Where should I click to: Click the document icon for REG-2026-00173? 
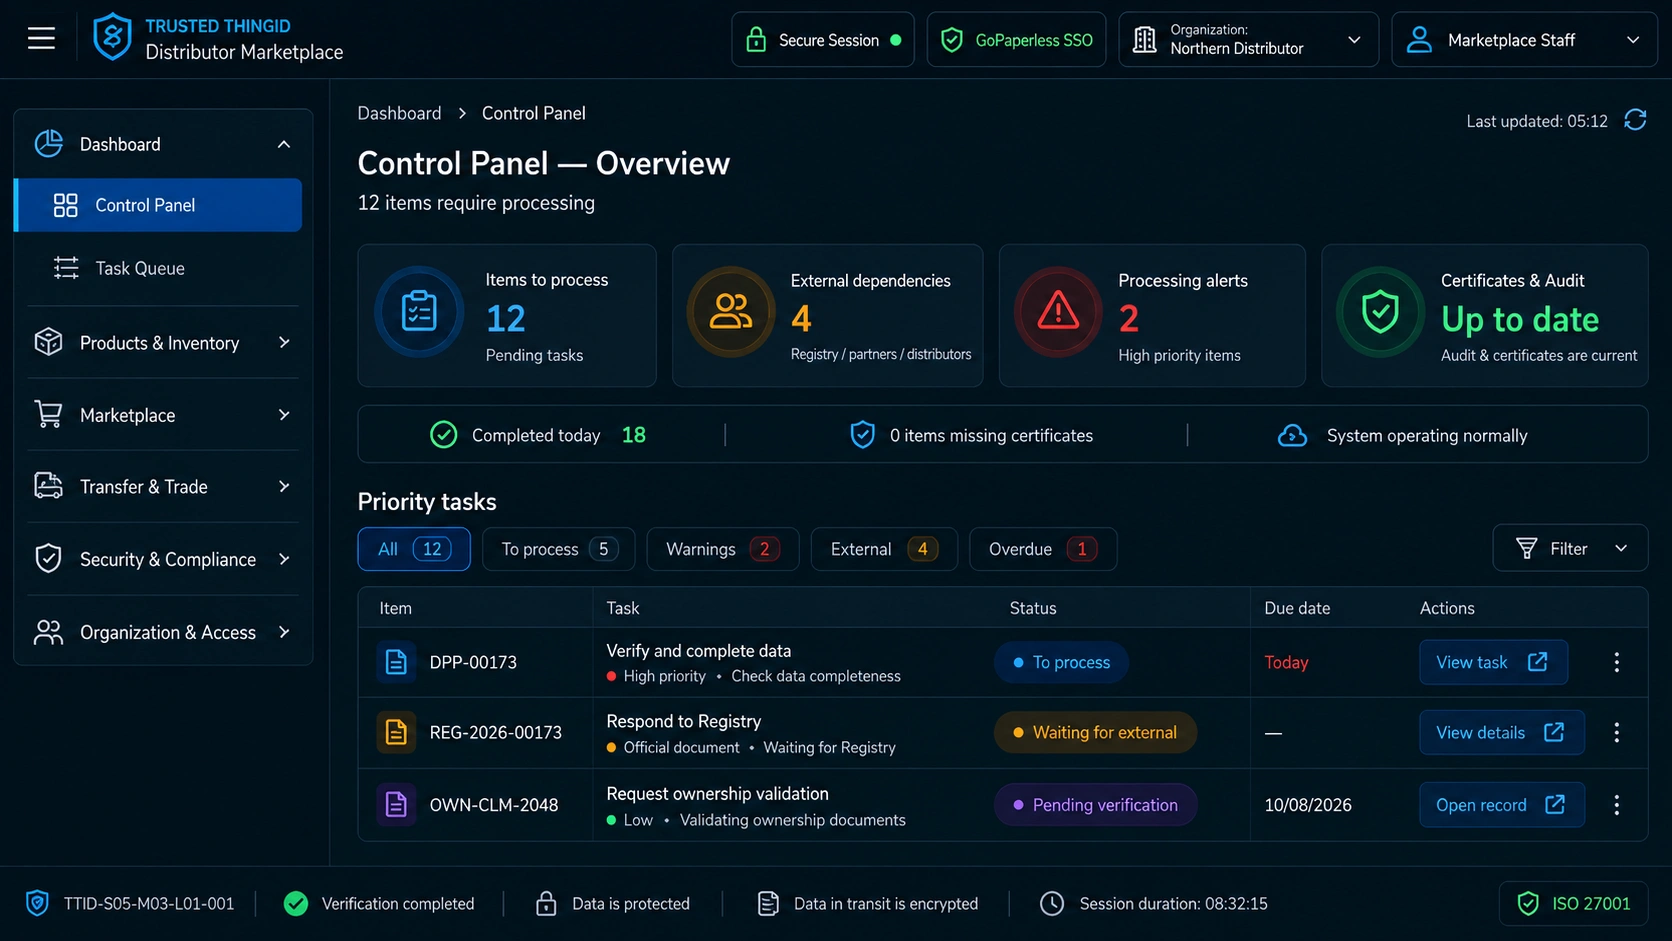(x=396, y=732)
